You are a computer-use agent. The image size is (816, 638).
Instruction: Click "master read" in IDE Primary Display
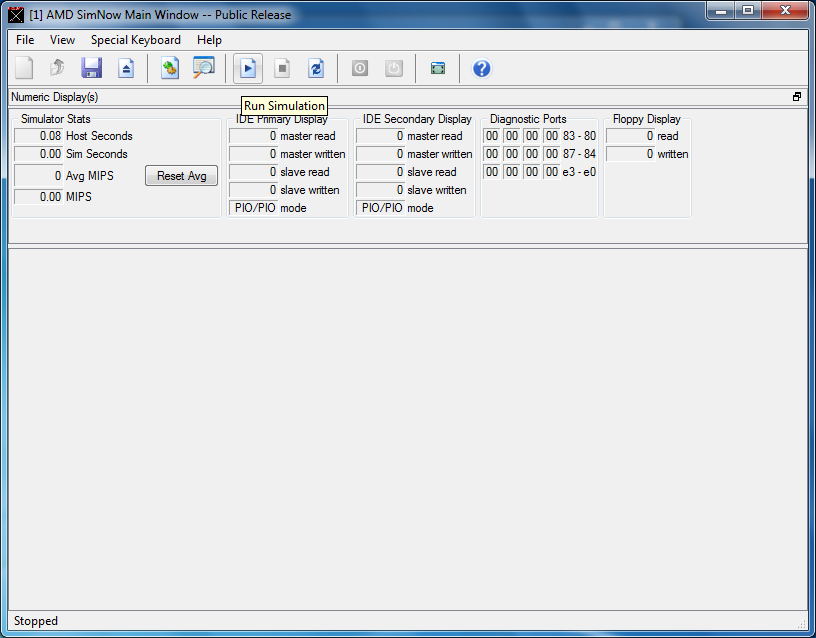pyautogui.click(x=308, y=136)
